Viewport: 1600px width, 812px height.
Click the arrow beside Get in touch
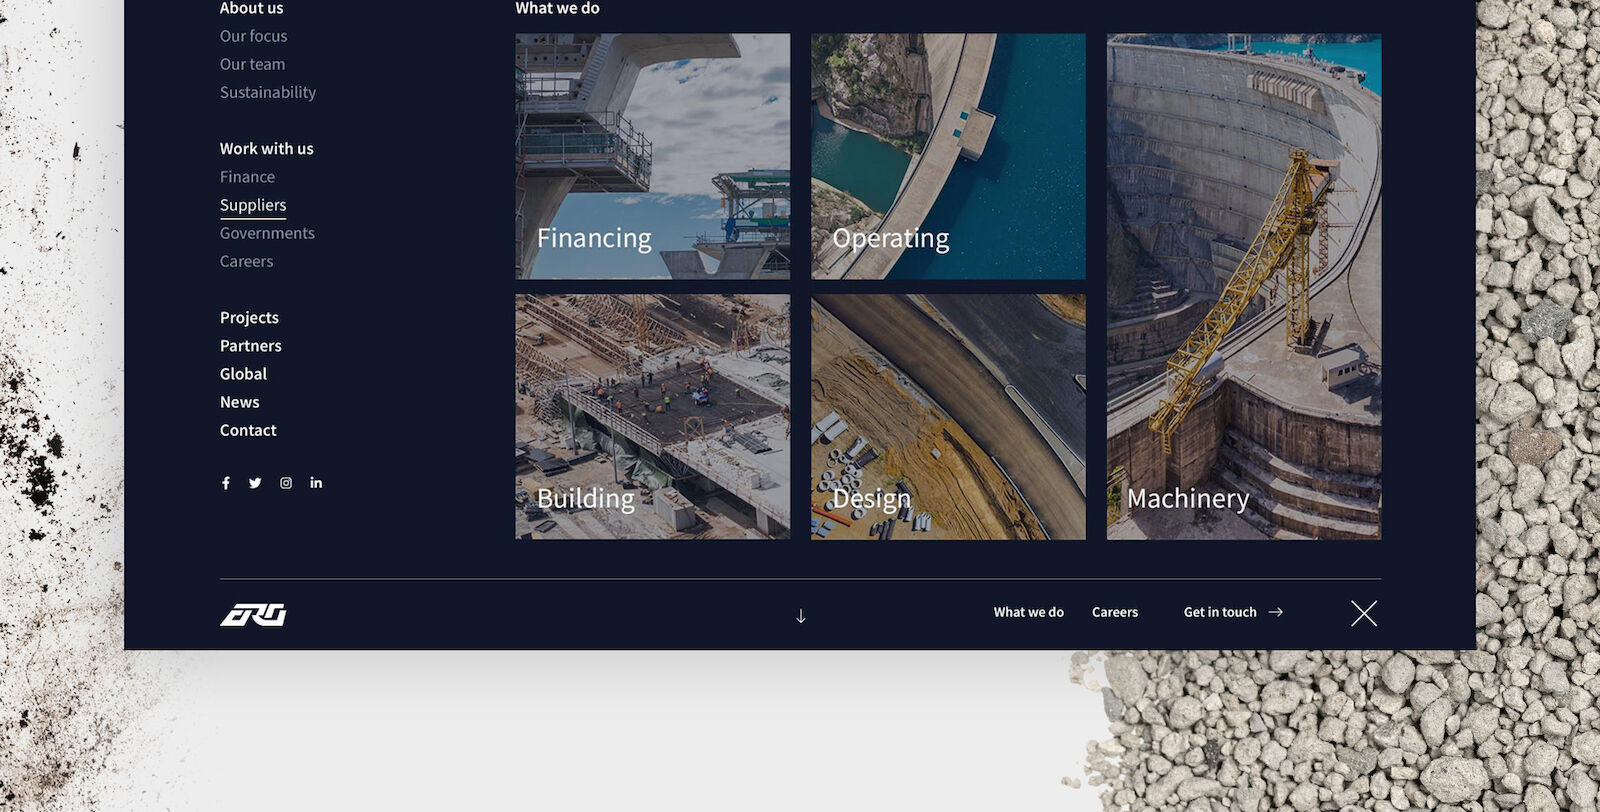[x=1275, y=612]
